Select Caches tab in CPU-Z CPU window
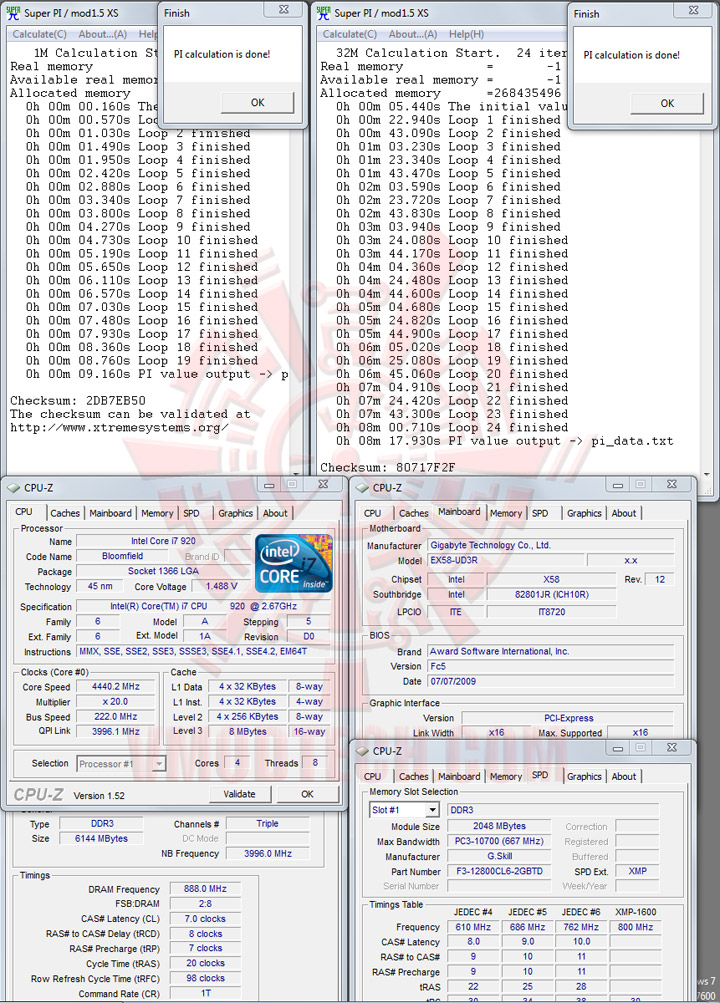The width and height of the screenshot is (720, 1003). coord(65,513)
